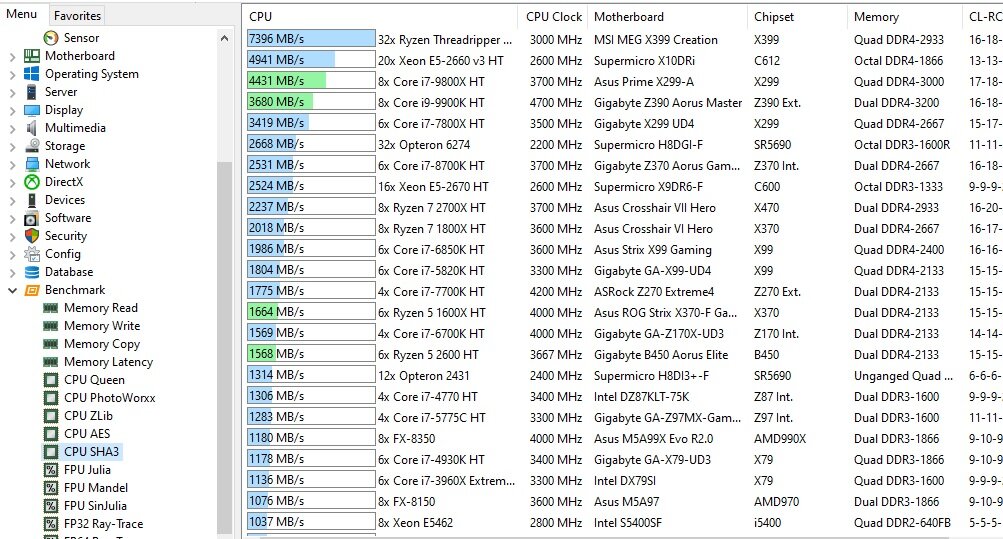Viewport: 1003px width, 539px height.
Task: Expand the Operating System node
Action: pos(12,75)
